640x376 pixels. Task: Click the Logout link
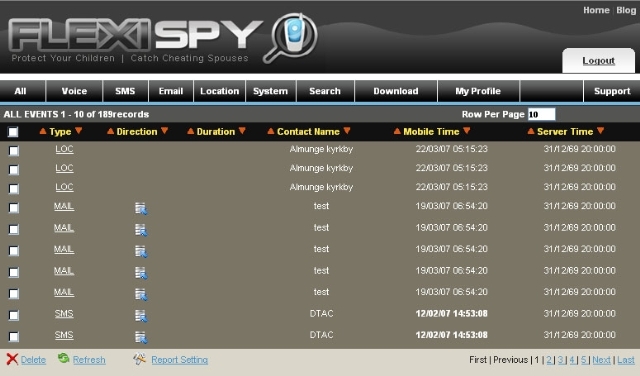pos(598,61)
